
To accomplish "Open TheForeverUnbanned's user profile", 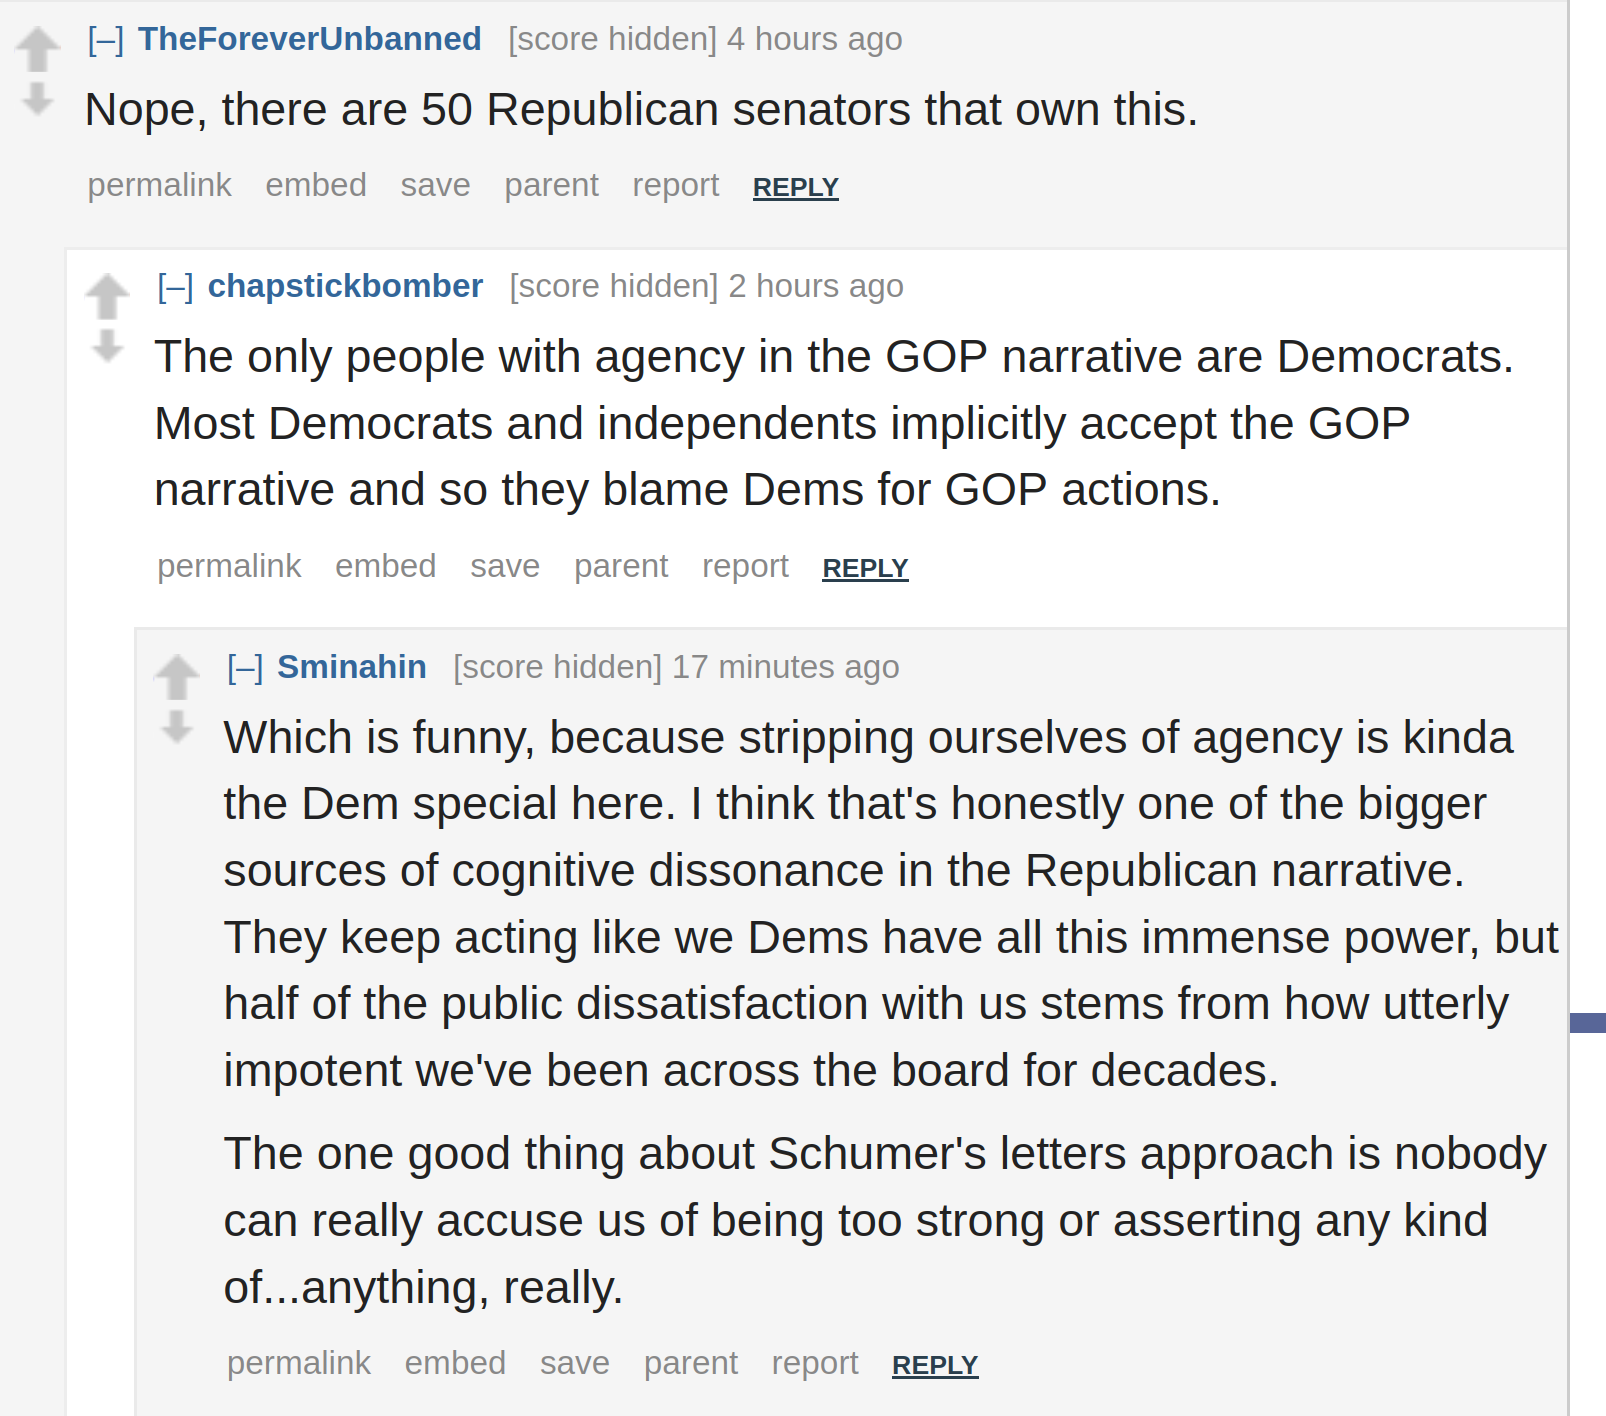I will point(309,39).
